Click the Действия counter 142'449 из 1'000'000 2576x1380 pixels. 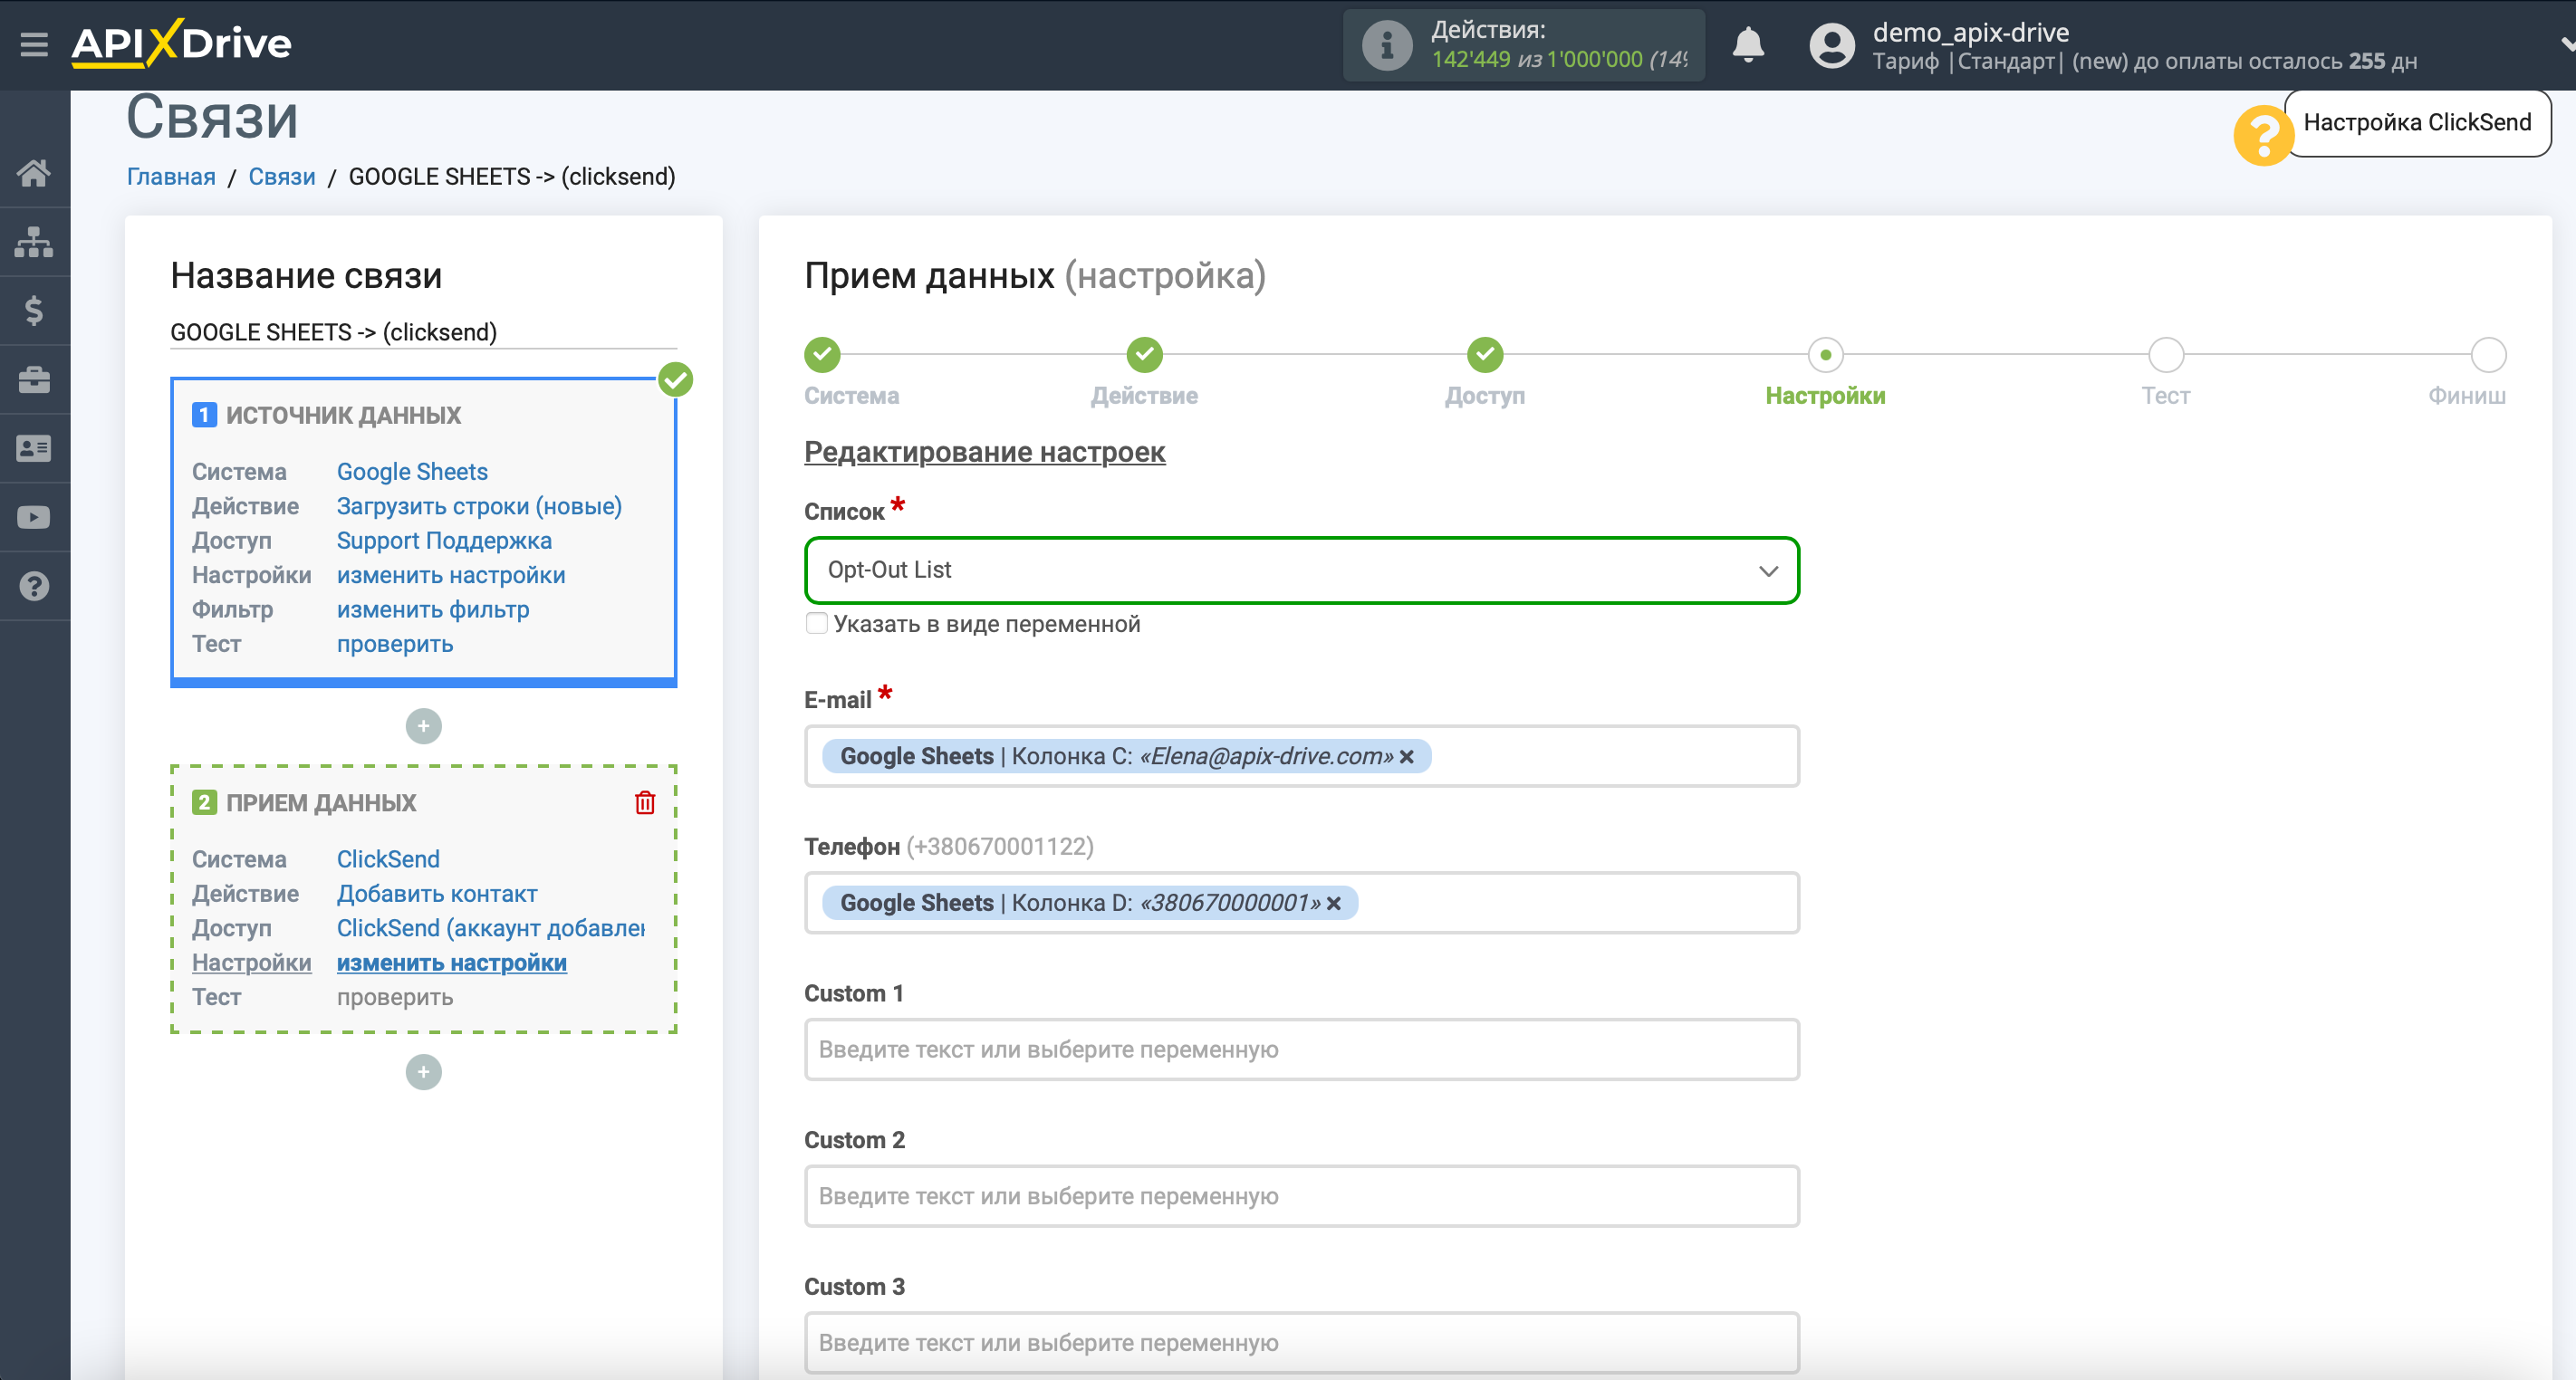point(1559,60)
